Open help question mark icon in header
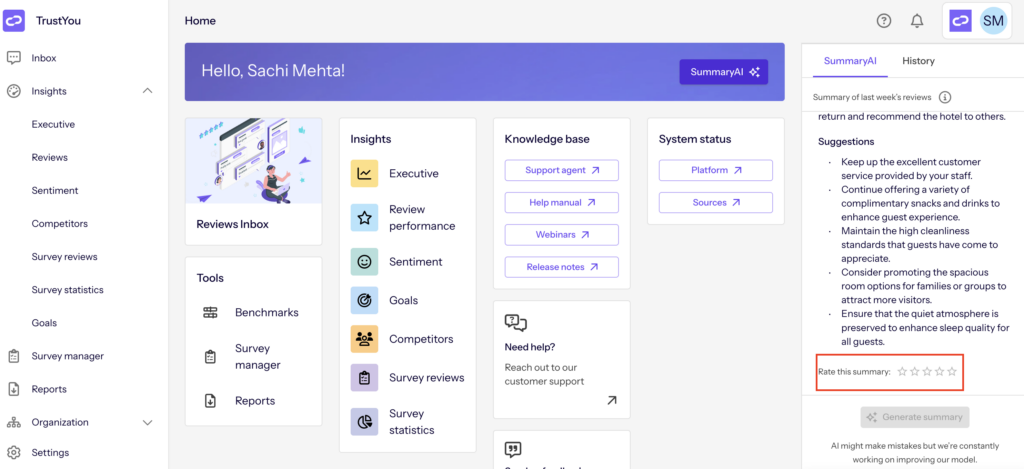 point(884,21)
